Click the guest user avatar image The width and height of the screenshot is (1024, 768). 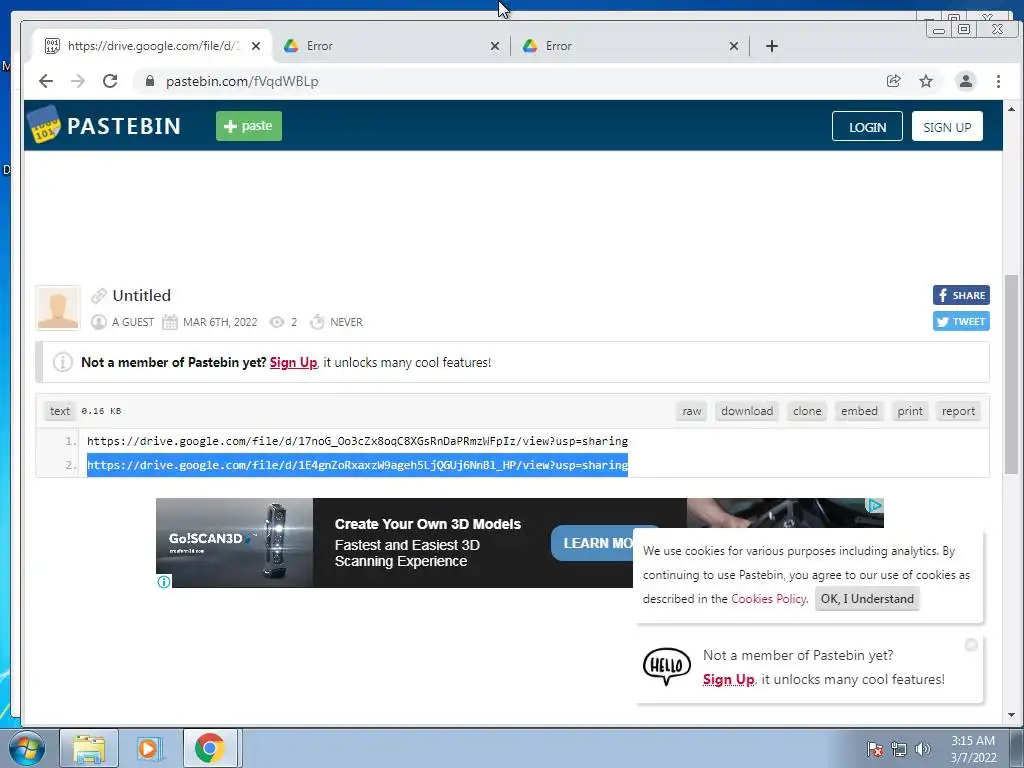tap(58, 308)
